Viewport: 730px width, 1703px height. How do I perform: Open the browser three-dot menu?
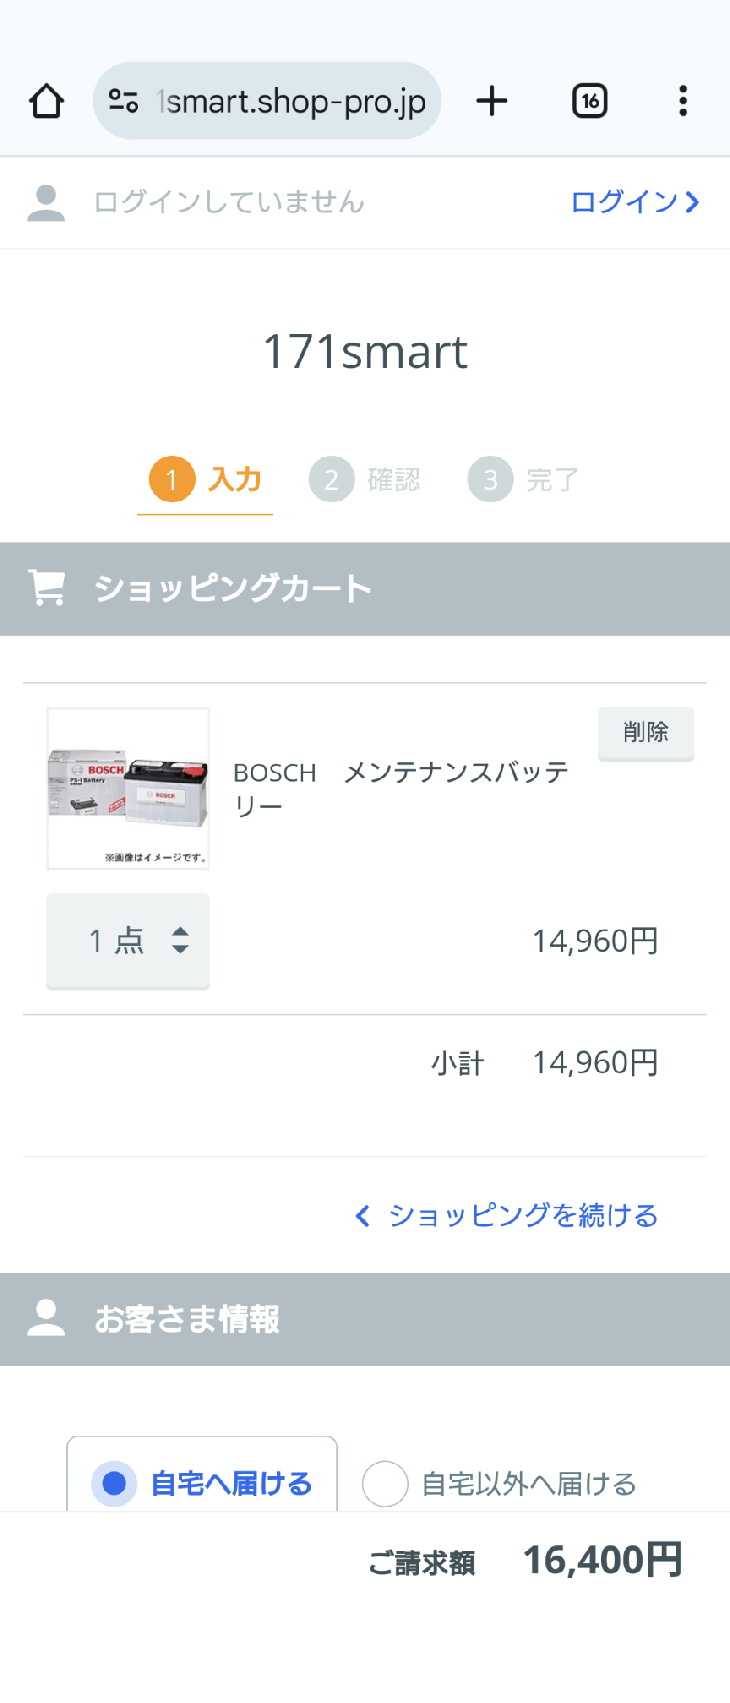click(x=683, y=101)
